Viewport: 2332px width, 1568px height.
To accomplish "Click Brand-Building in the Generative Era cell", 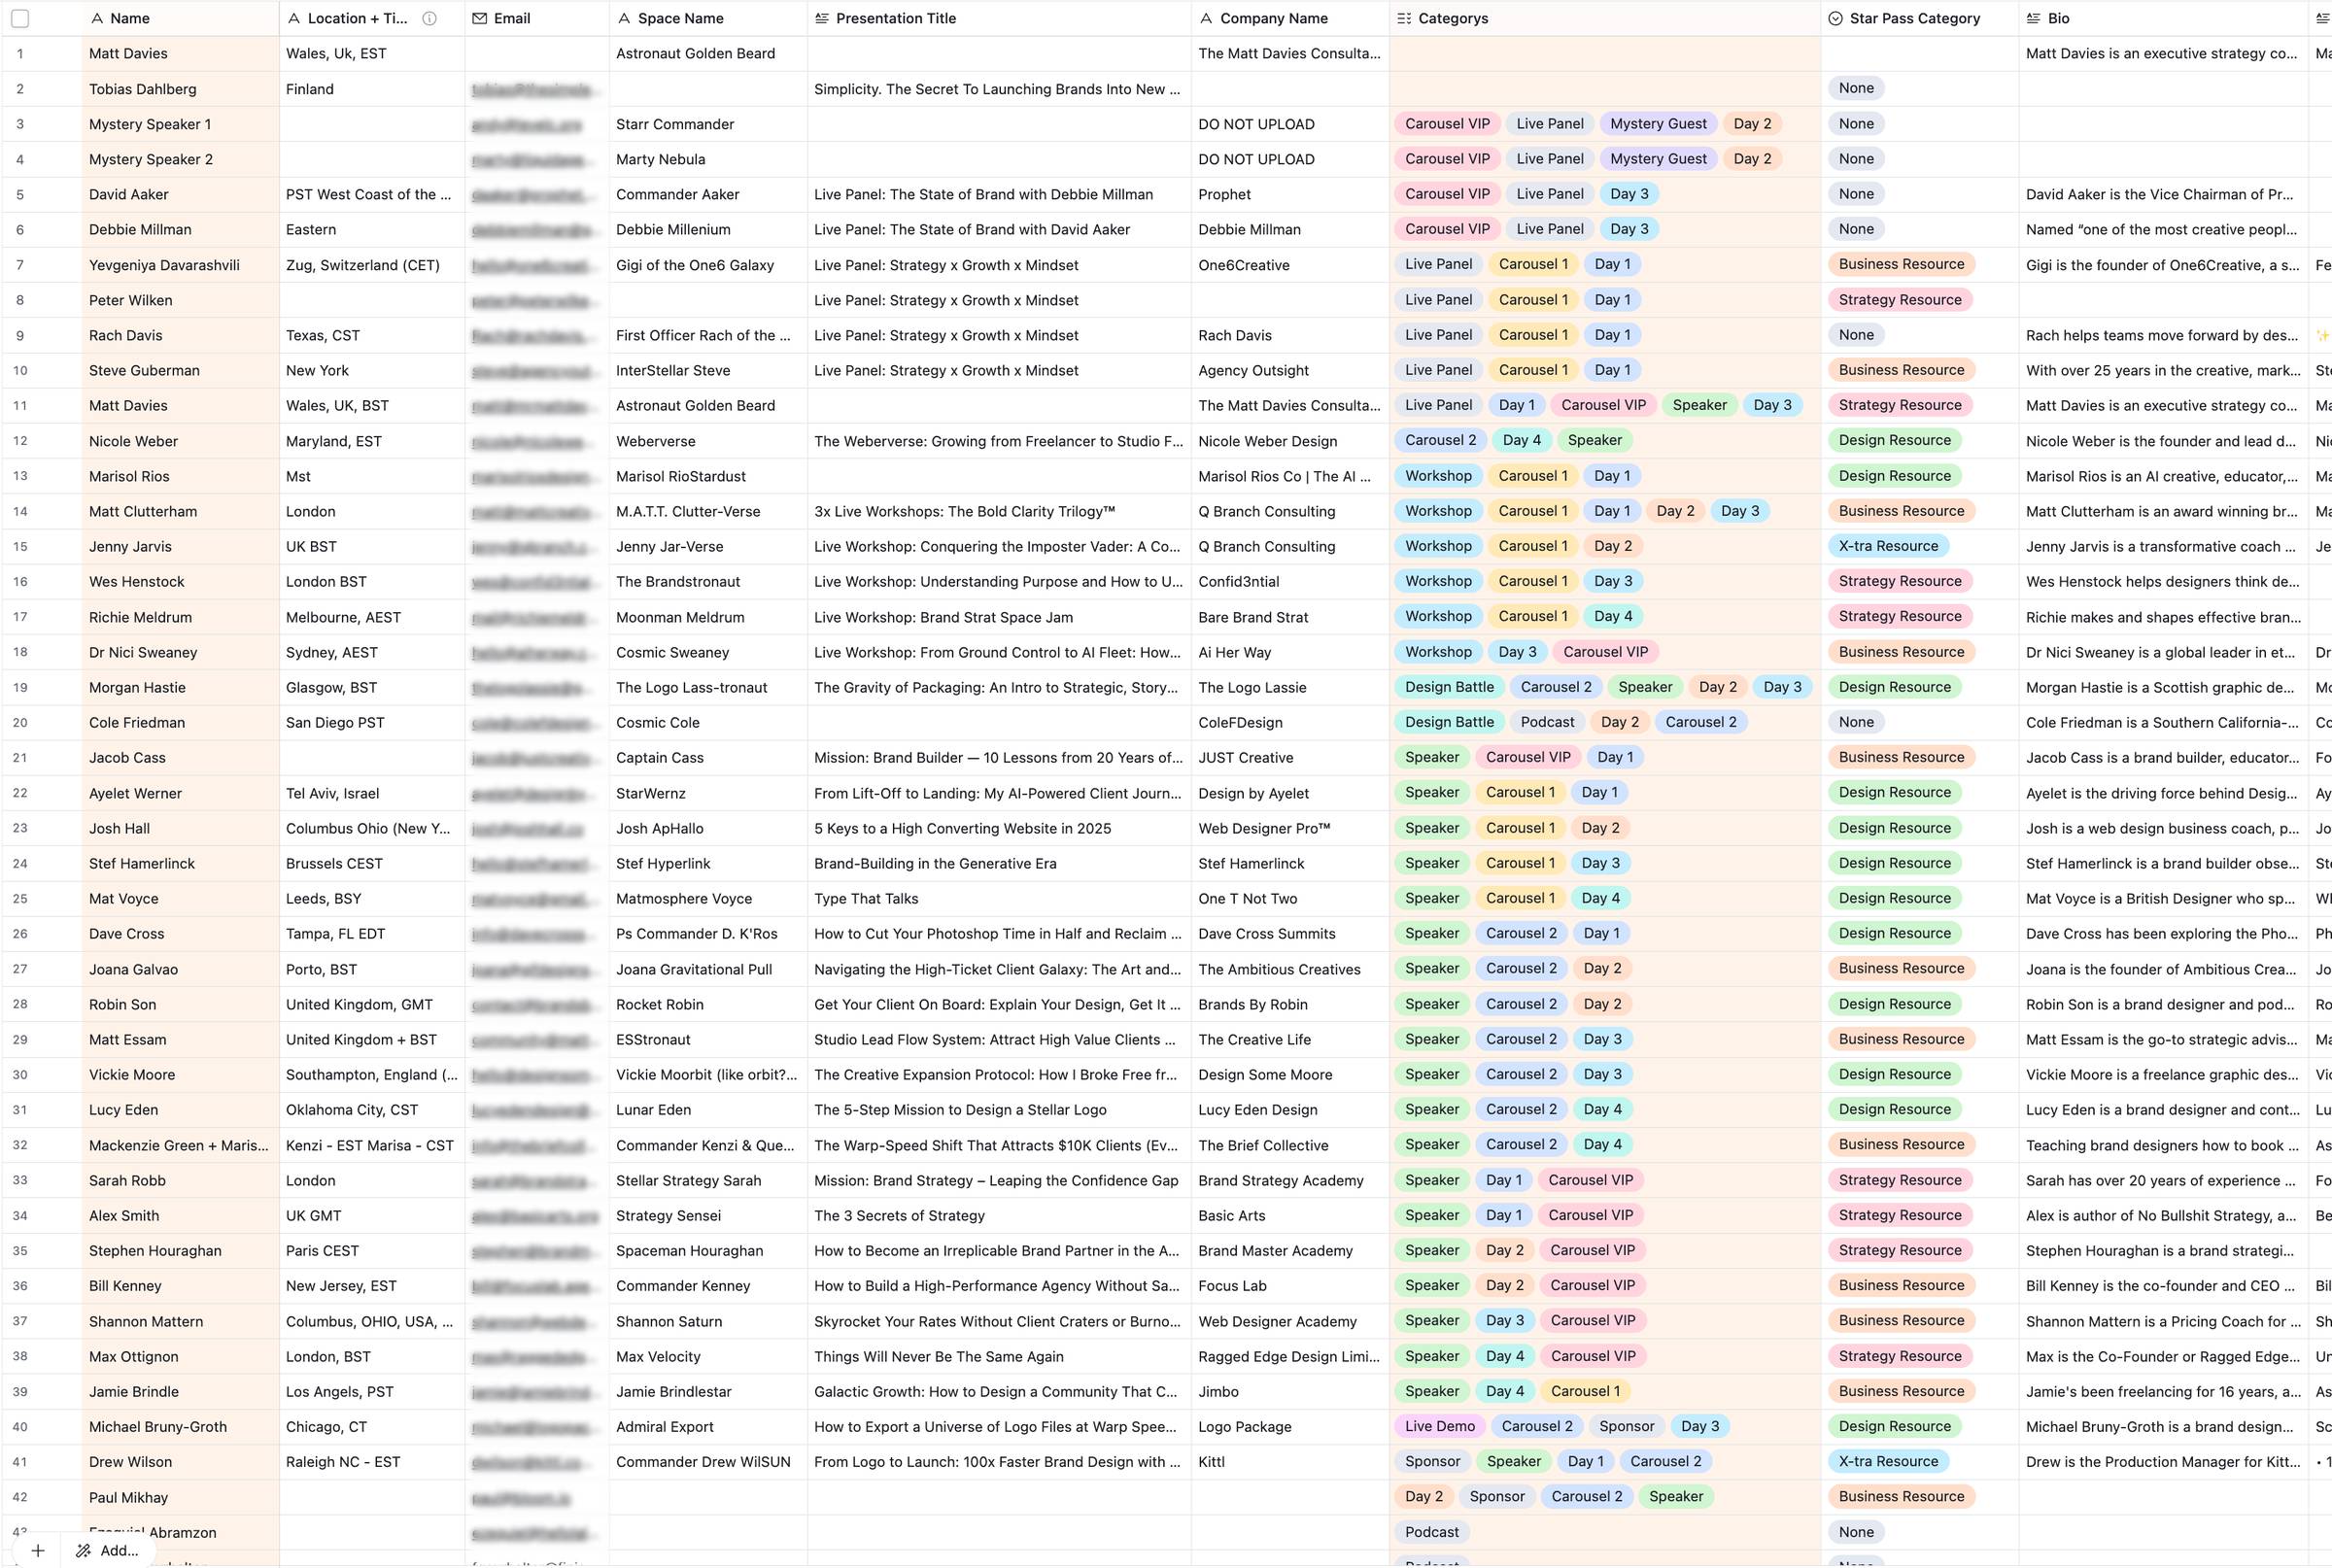I will pyautogui.click(x=999, y=863).
